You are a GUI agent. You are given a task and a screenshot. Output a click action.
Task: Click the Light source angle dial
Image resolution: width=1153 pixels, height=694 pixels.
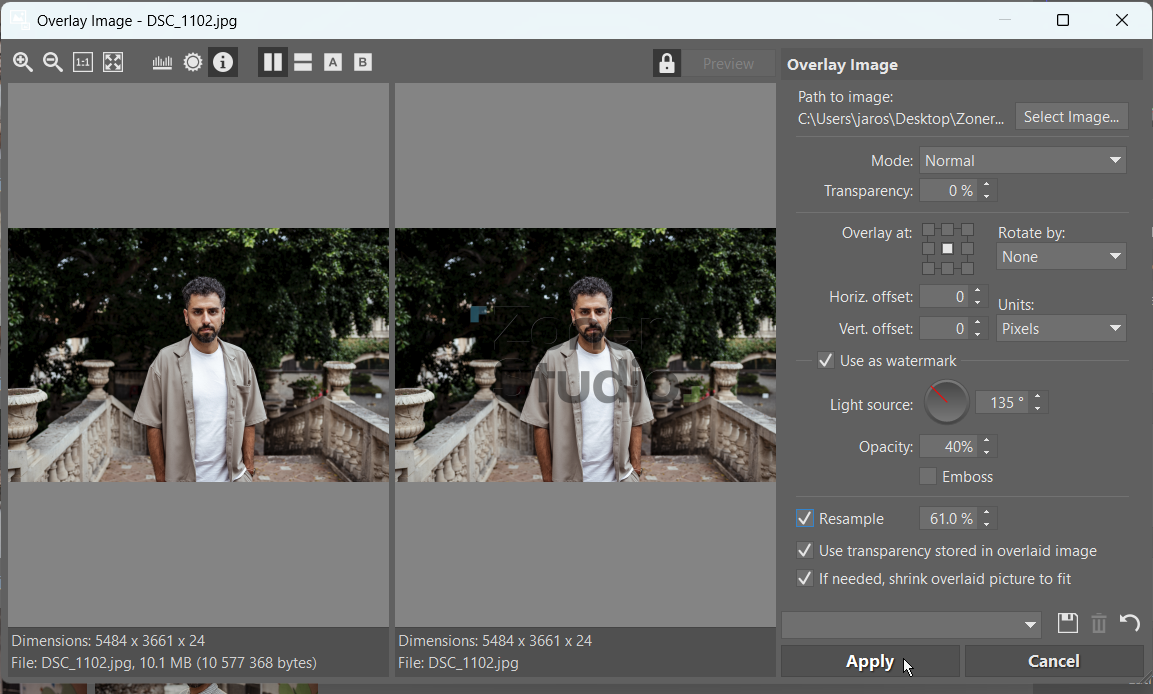[x=946, y=403]
